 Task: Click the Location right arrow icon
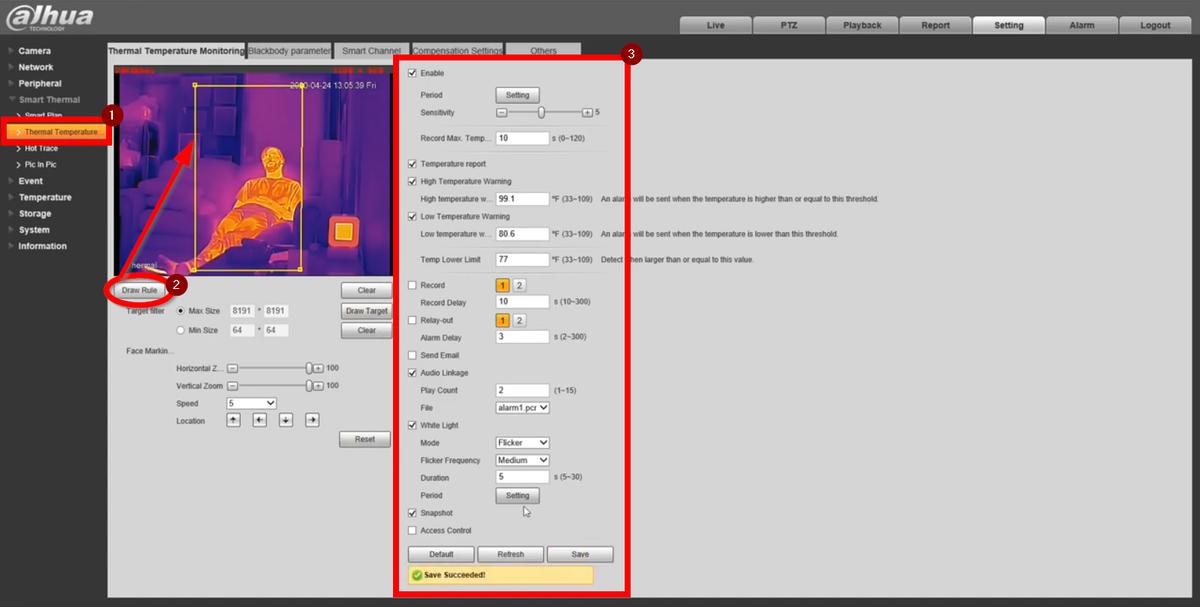[x=312, y=421]
